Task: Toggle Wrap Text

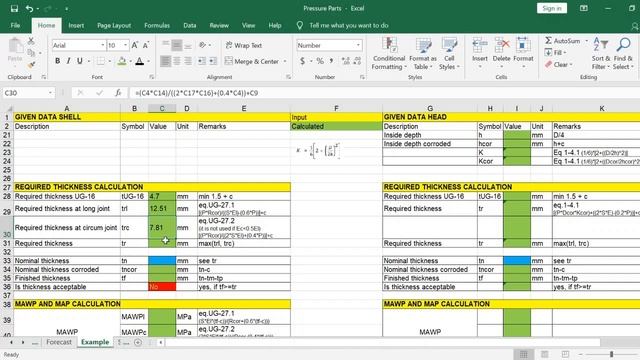Action: click(244, 45)
